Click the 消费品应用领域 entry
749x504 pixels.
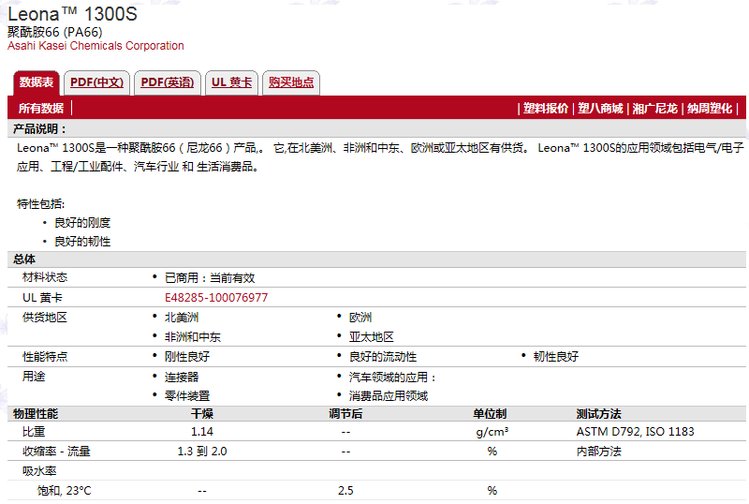(x=388, y=396)
